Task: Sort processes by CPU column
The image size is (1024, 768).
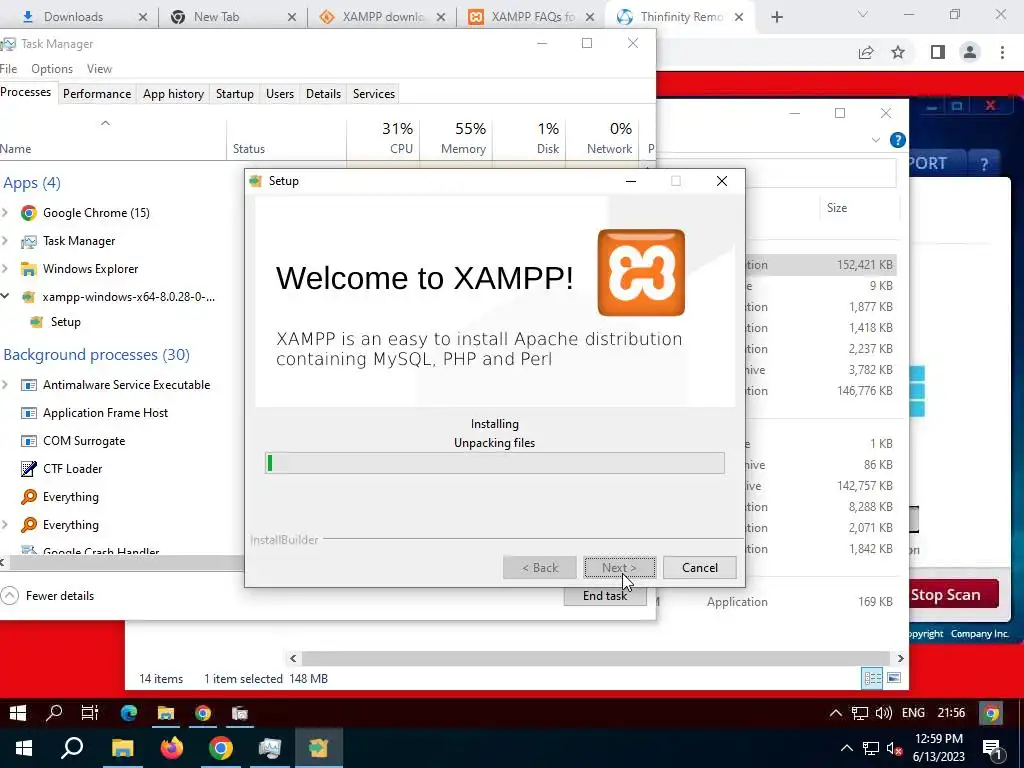Action: [x=383, y=138]
